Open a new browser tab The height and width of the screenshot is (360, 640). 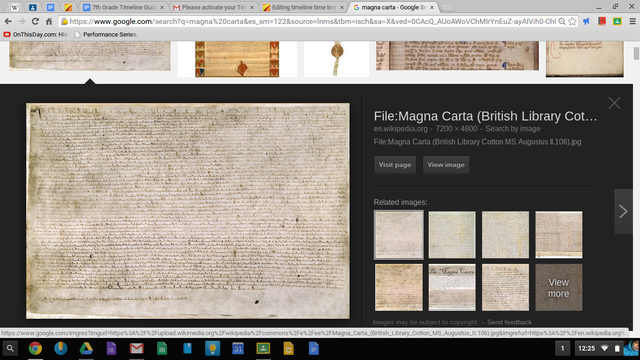pos(447,7)
